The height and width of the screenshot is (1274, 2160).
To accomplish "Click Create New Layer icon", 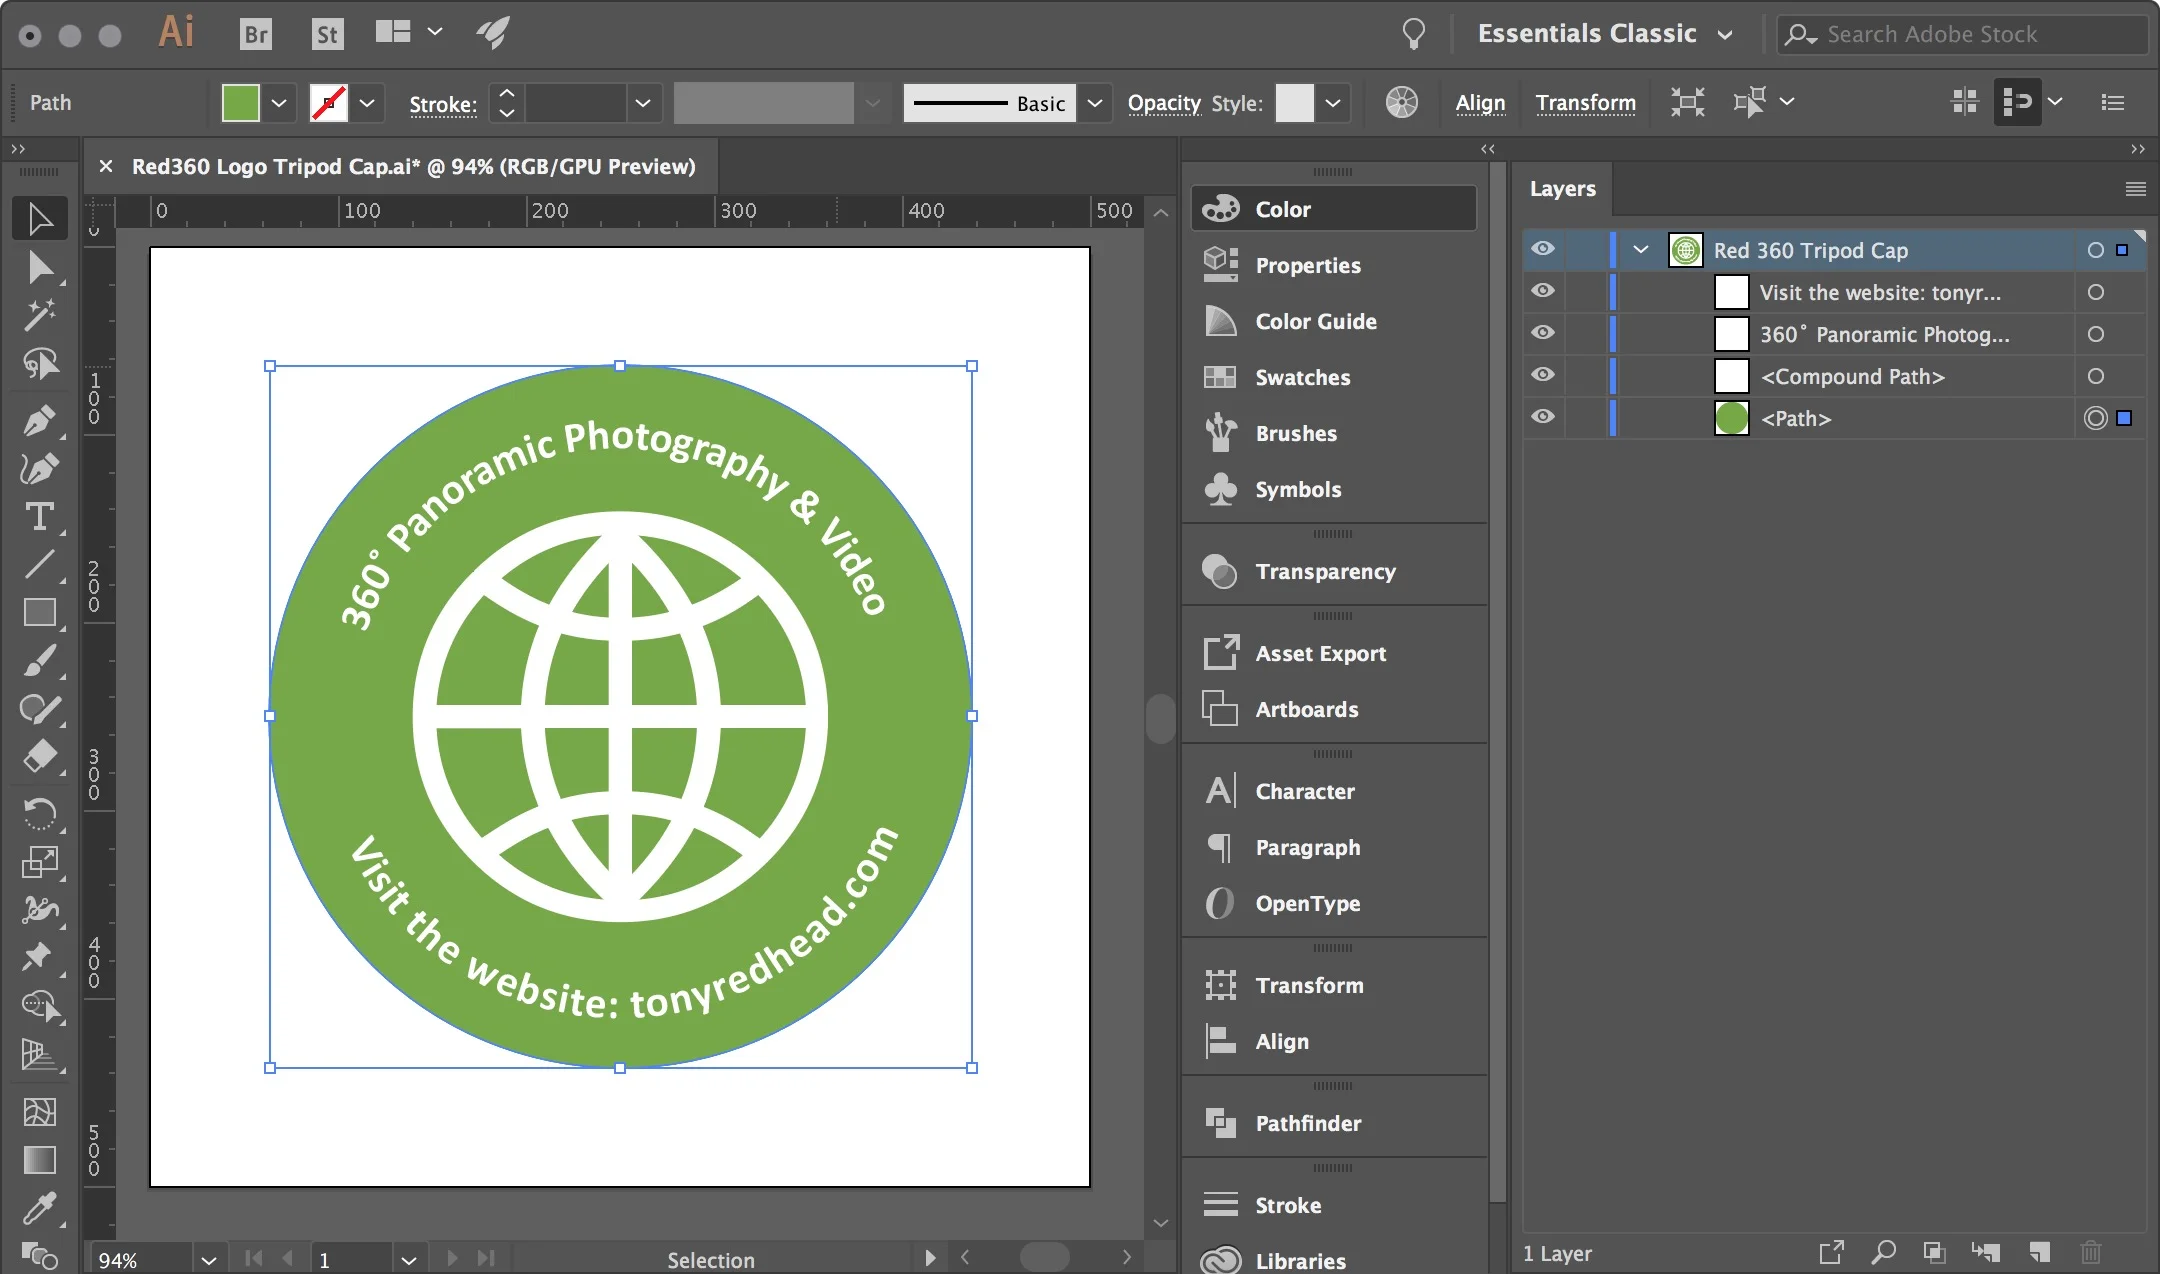I will 2039,1252.
